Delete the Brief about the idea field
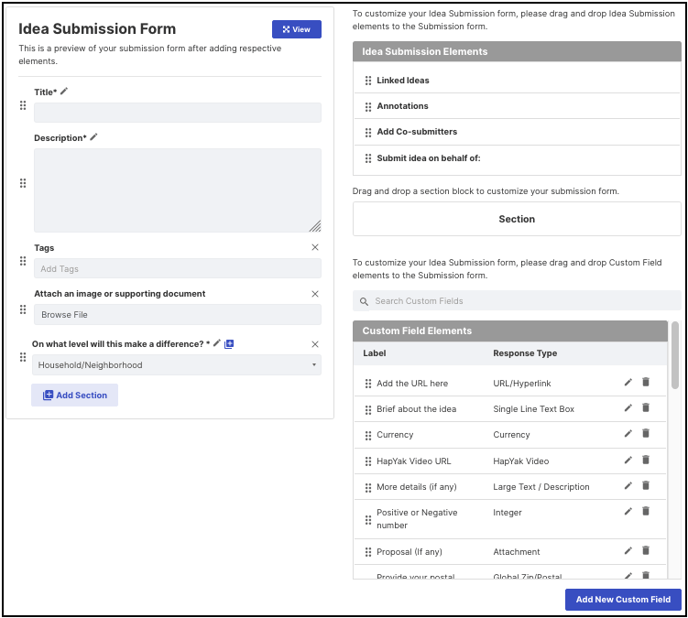Screen dimensions: 688x618 (645, 408)
